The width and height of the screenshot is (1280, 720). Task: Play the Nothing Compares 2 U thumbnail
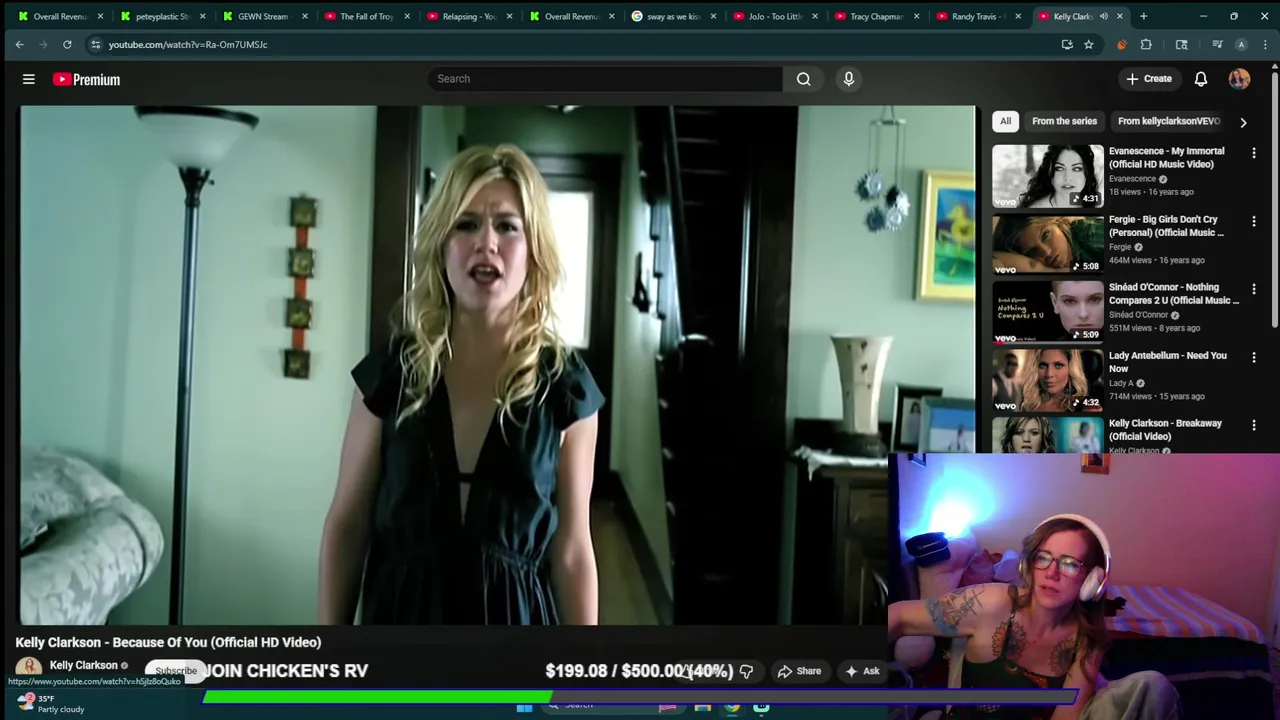(x=1047, y=312)
